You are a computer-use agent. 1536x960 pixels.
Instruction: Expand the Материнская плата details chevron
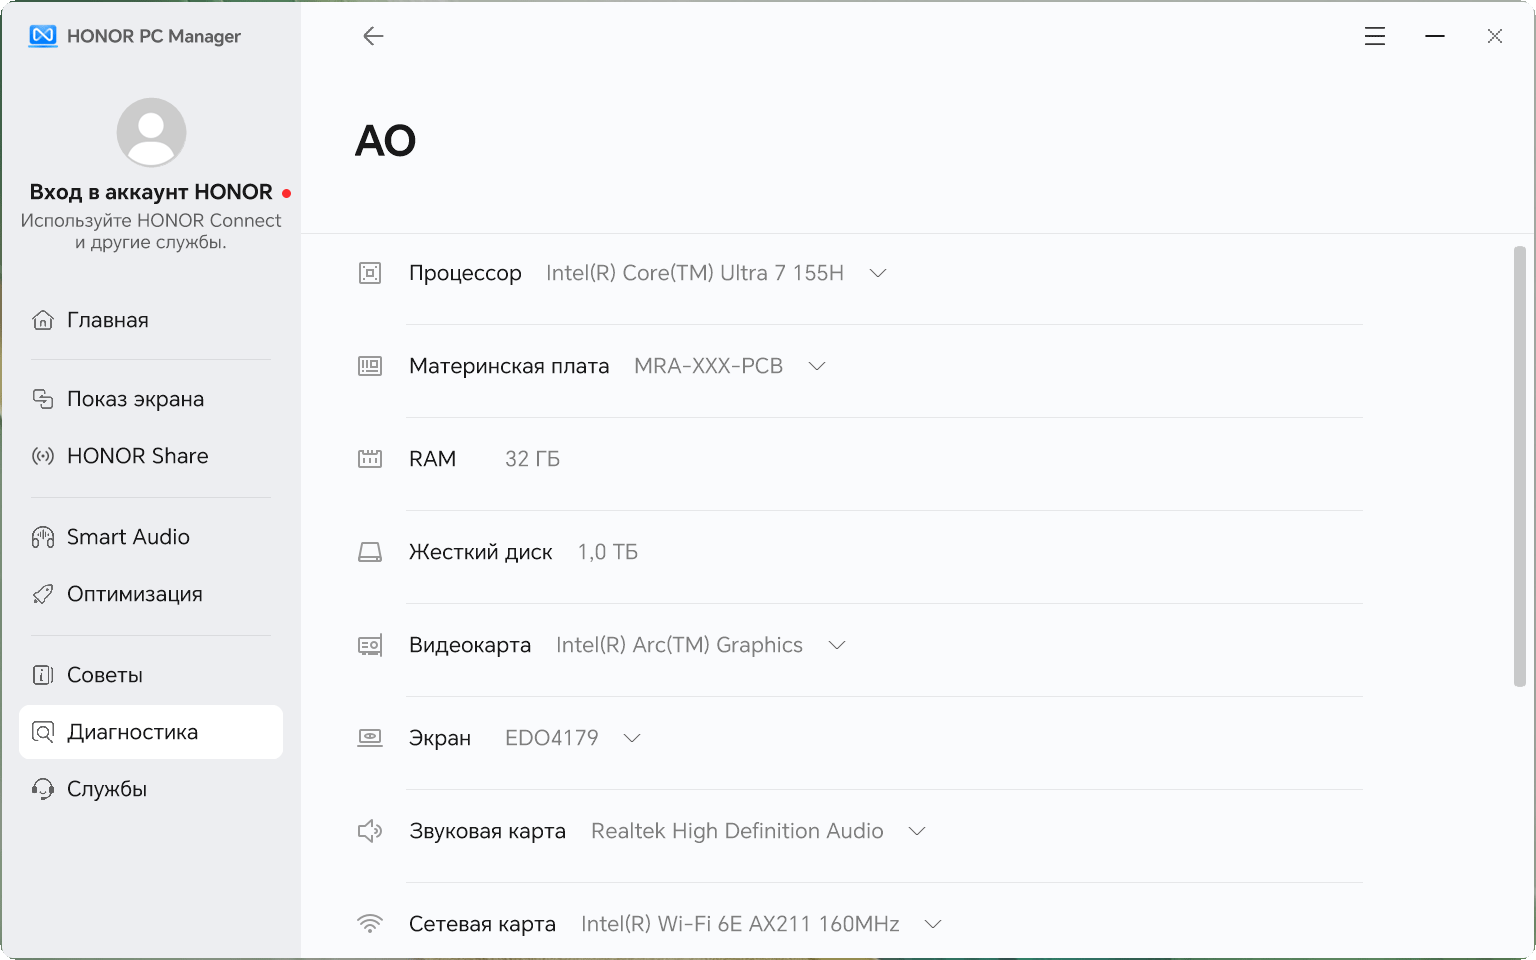[x=817, y=366]
